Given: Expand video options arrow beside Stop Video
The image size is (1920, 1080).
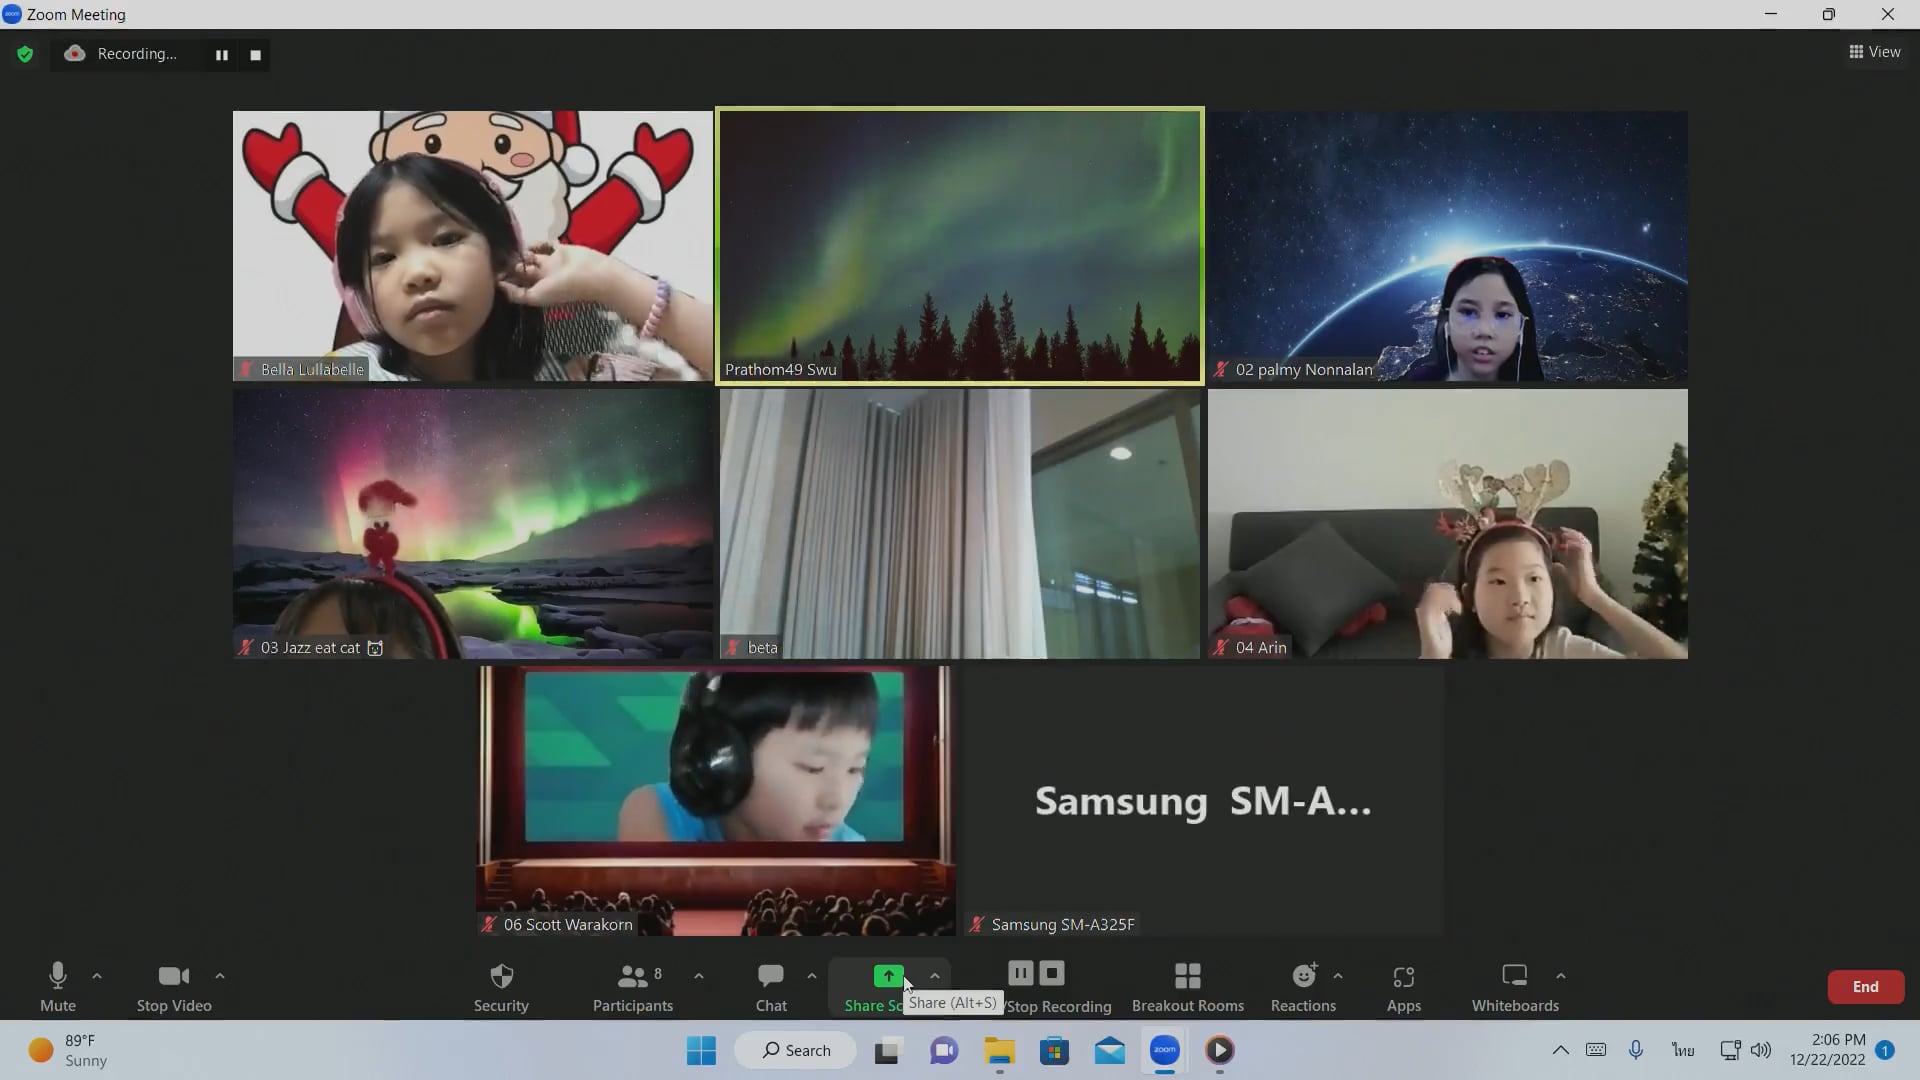Looking at the screenshot, I should pos(220,975).
